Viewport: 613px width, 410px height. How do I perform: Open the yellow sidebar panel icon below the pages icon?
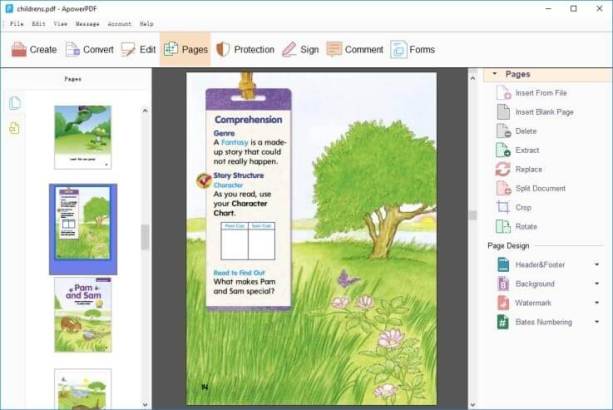point(14,128)
